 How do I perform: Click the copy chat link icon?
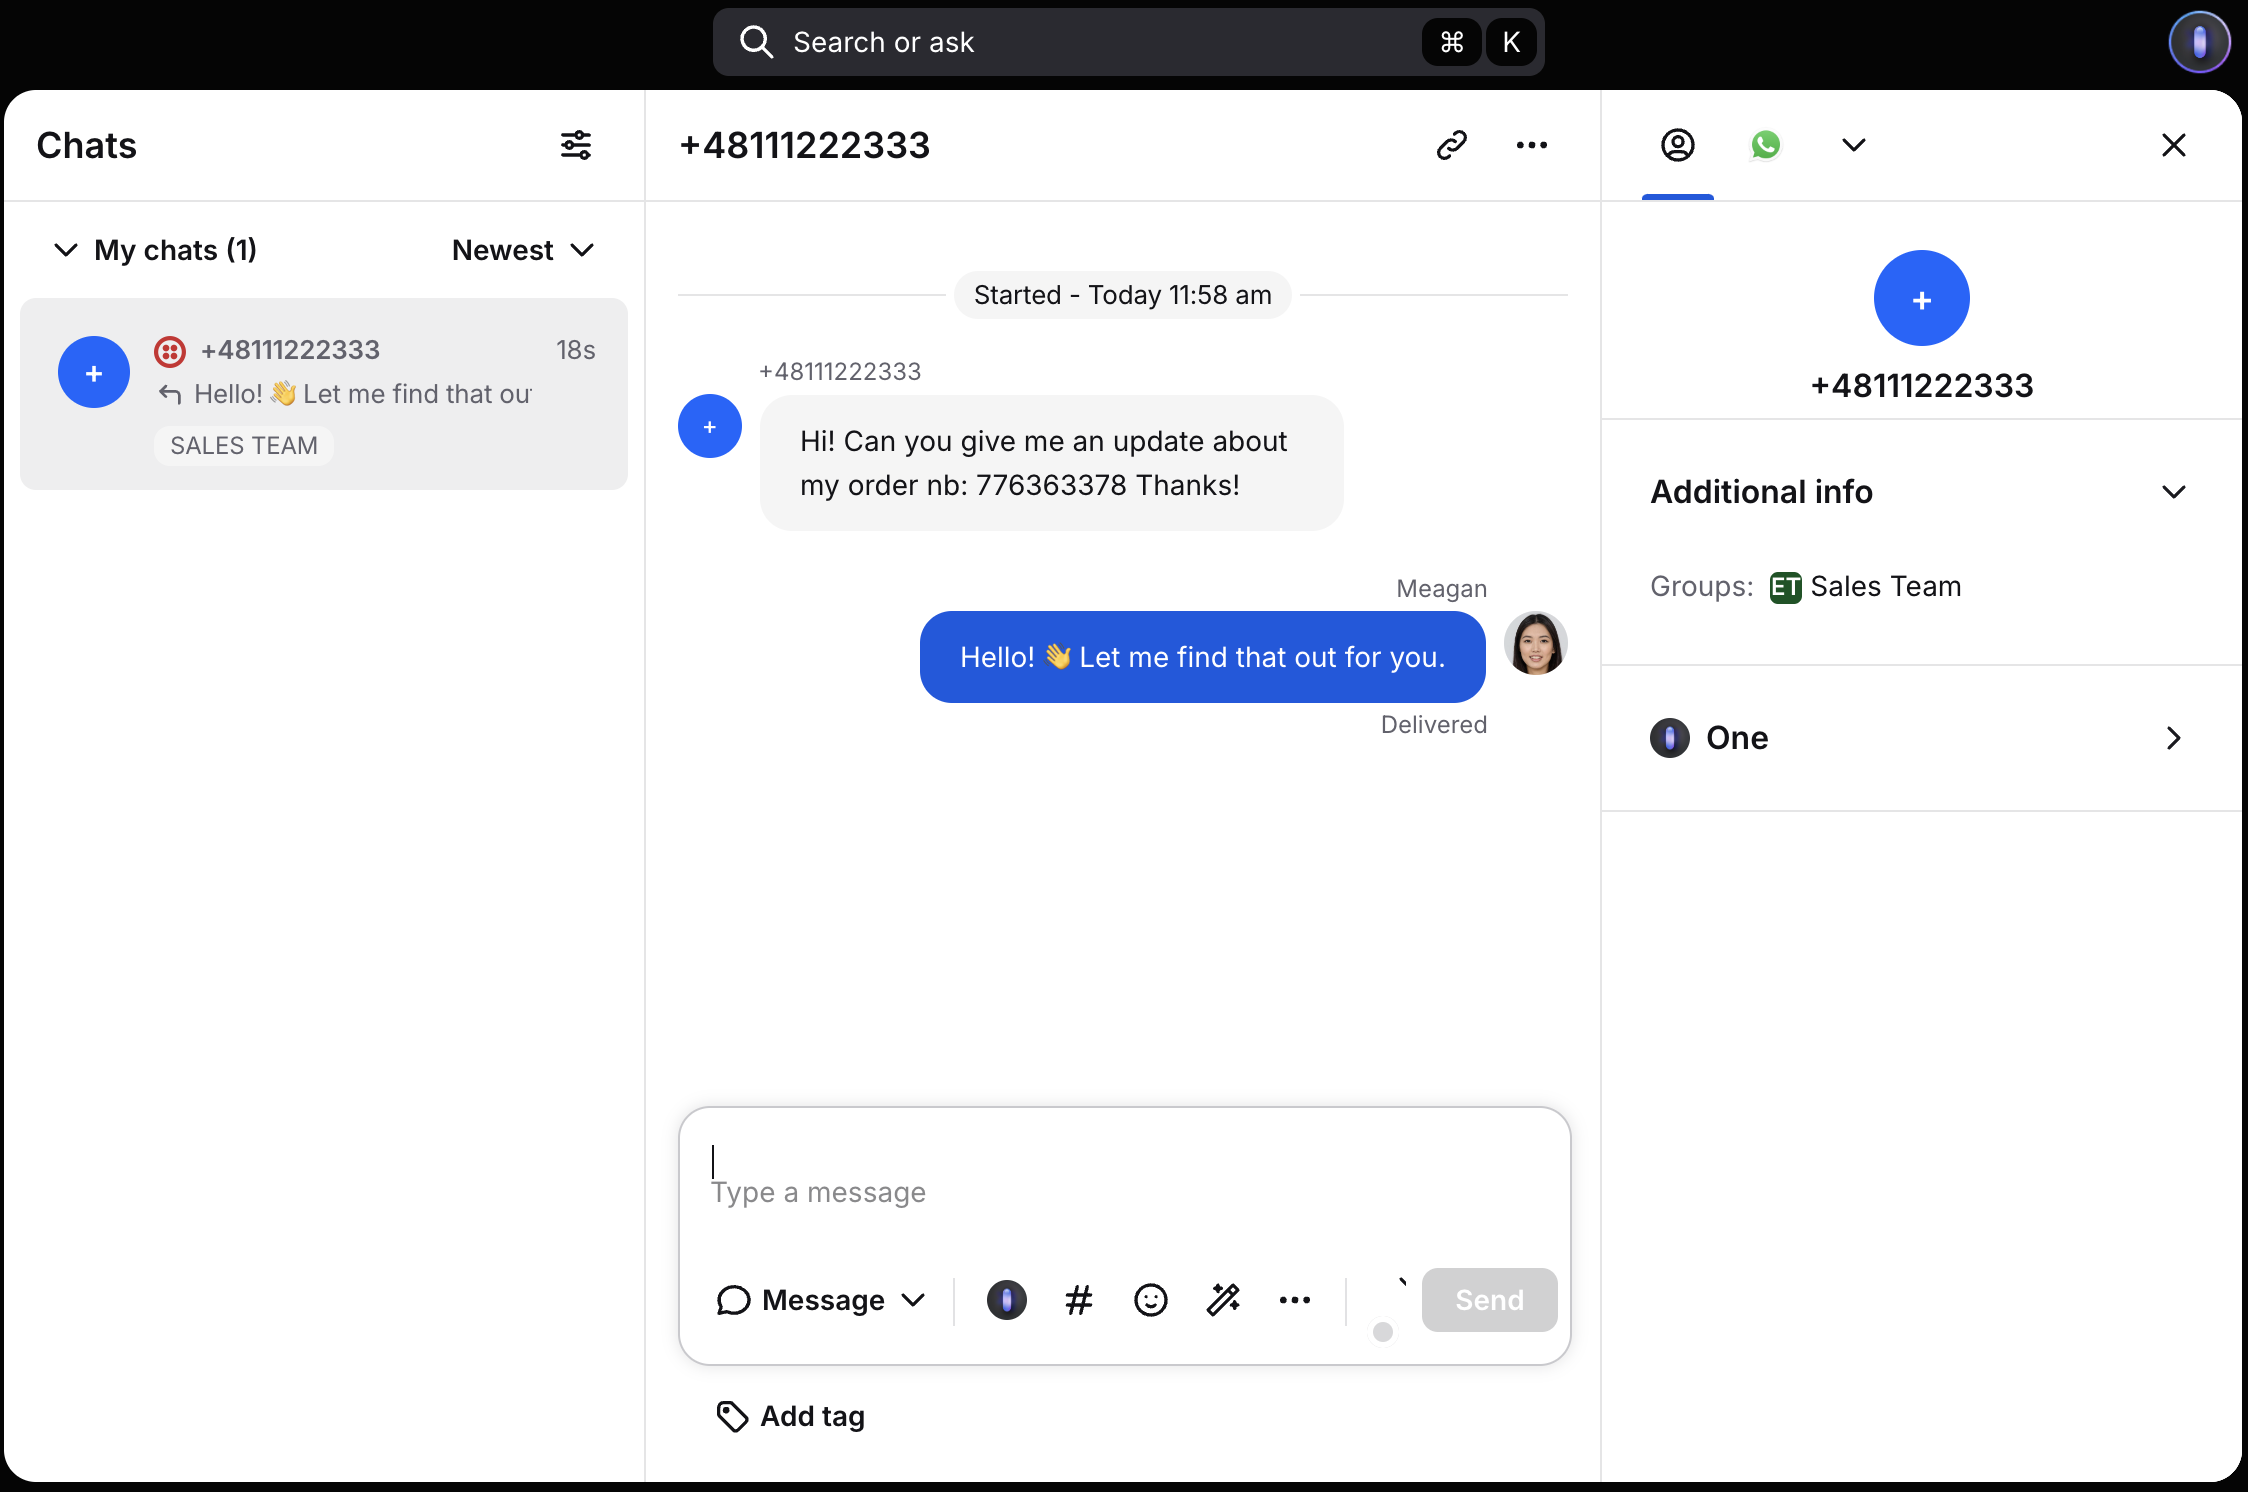[1451, 145]
